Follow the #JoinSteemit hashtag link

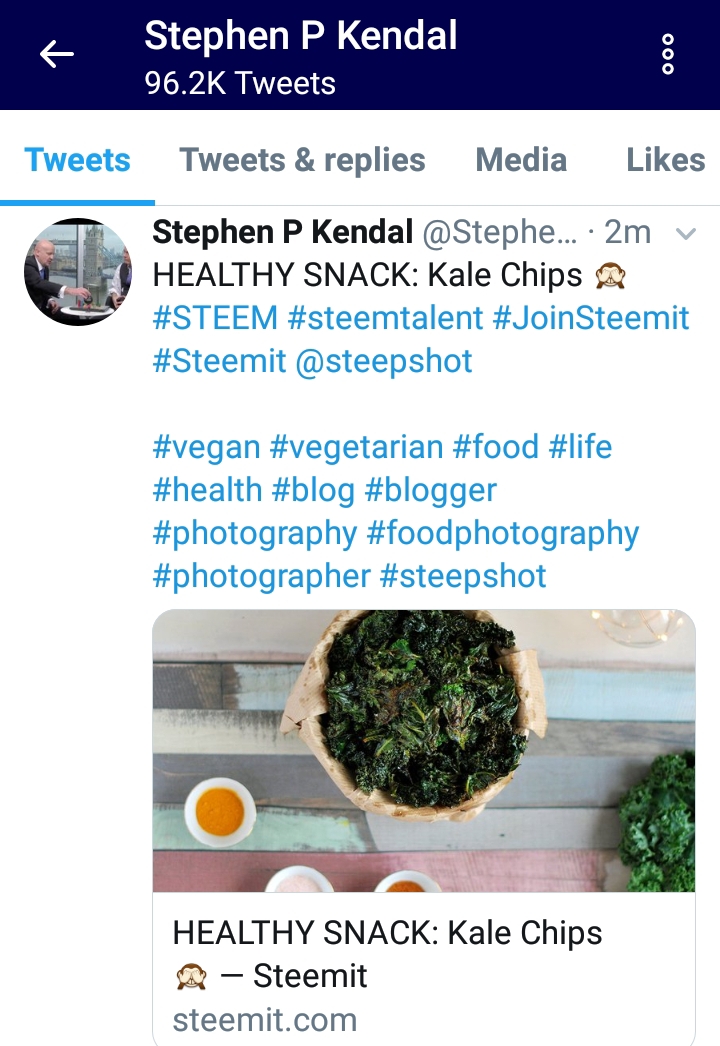click(x=591, y=318)
